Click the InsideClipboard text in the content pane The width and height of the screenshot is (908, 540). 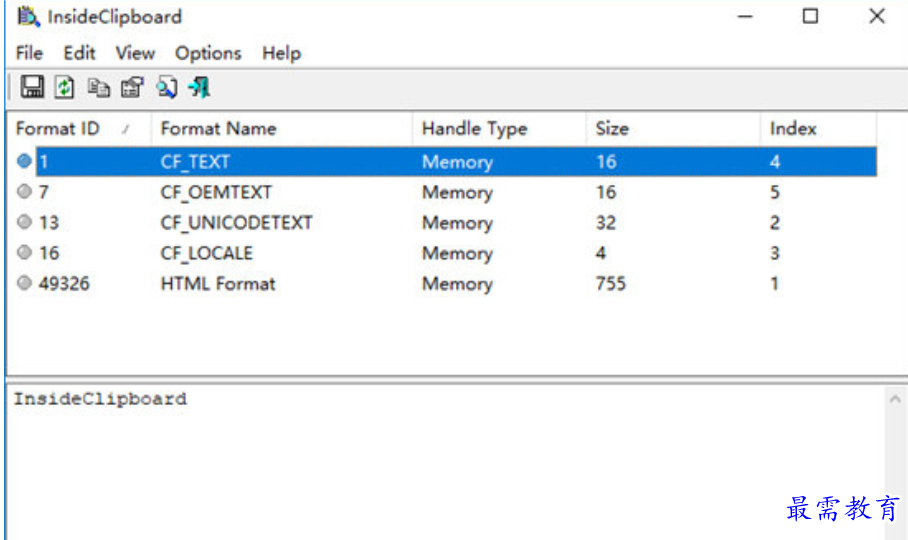[x=100, y=399]
